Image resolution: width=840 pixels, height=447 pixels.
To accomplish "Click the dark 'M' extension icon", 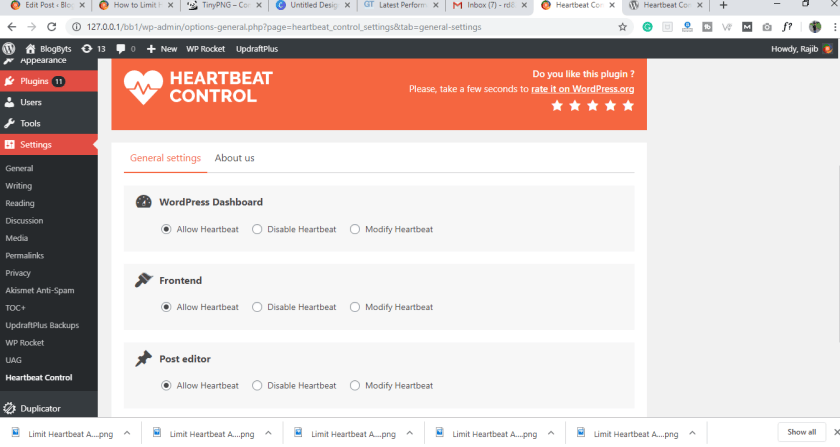I will click(x=747, y=27).
